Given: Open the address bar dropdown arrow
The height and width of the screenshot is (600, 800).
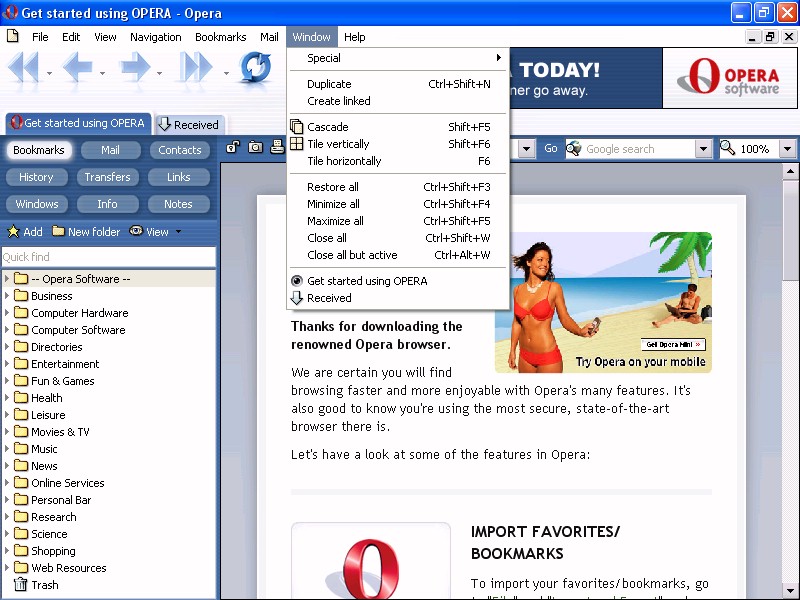Looking at the screenshot, I should pos(527,149).
